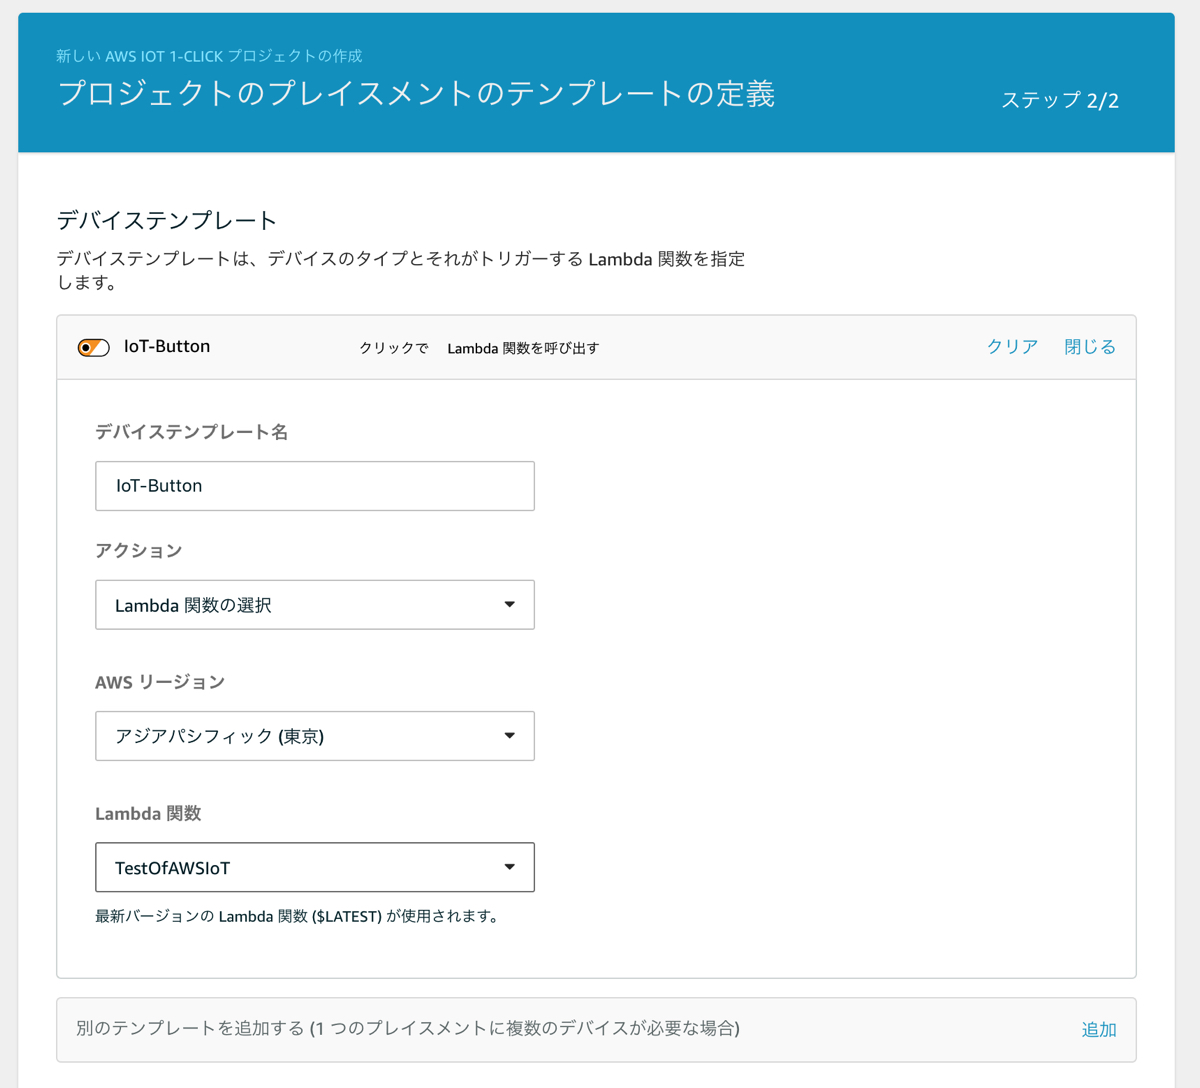Click 追加 to add another template
Screen dimensions: 1200x1088
point(1098,1029)
